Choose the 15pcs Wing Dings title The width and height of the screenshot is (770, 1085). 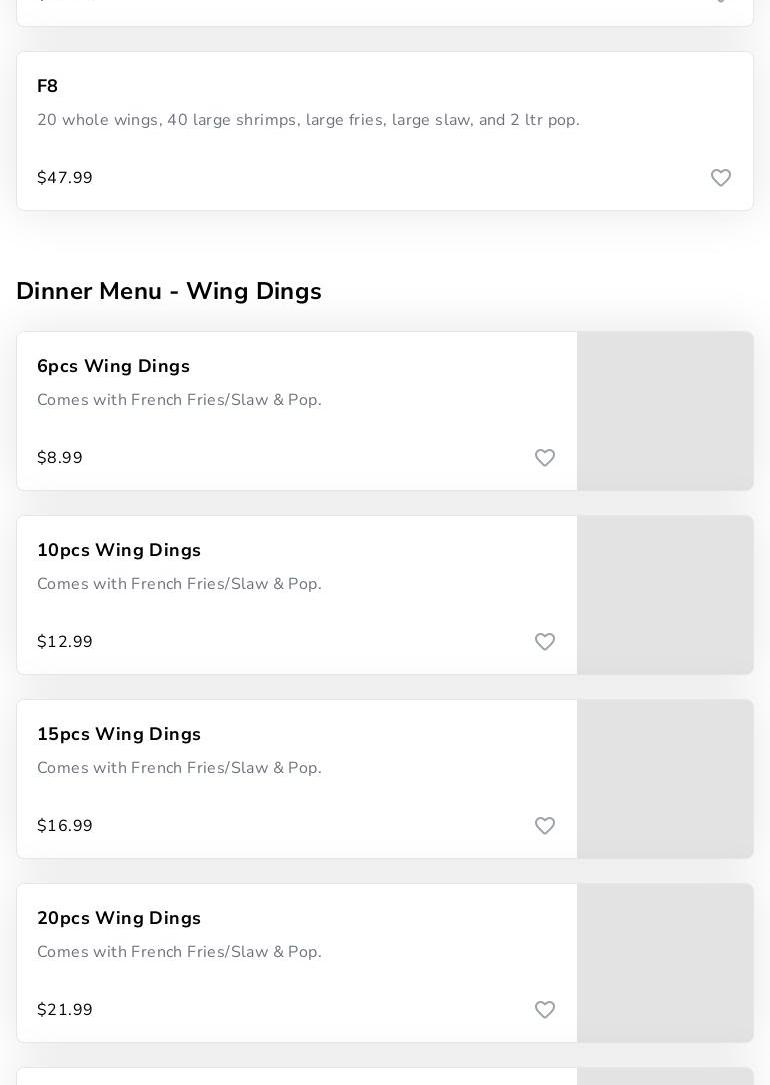pyautogui.click(x=119, y=735)
